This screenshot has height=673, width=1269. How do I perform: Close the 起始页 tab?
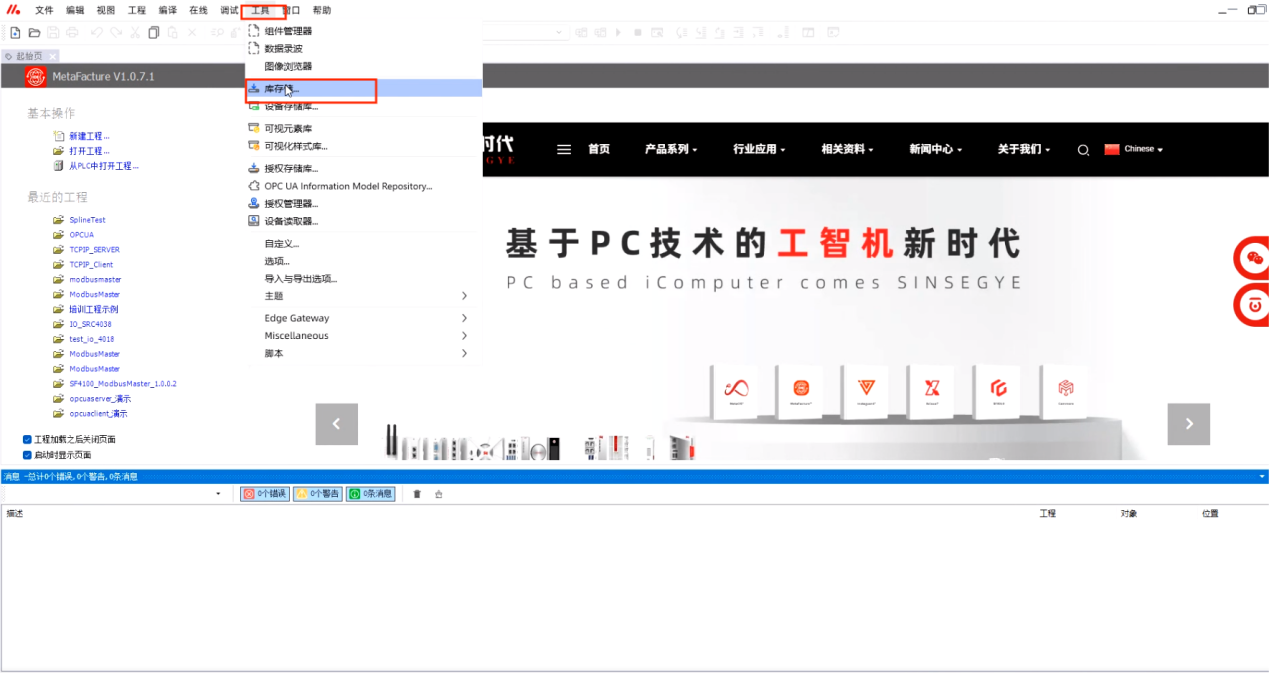54,56
